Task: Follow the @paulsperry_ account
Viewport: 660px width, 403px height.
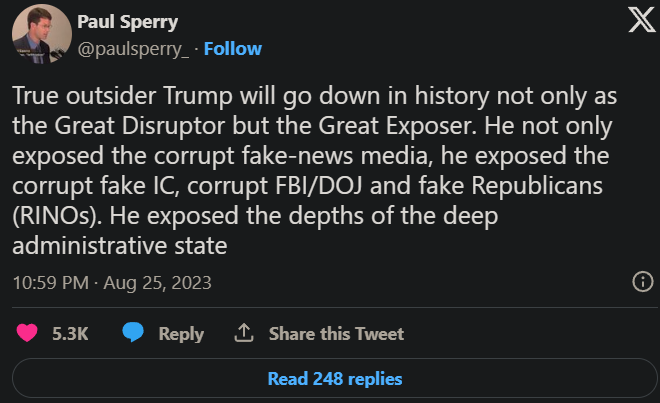Action: 232,48
